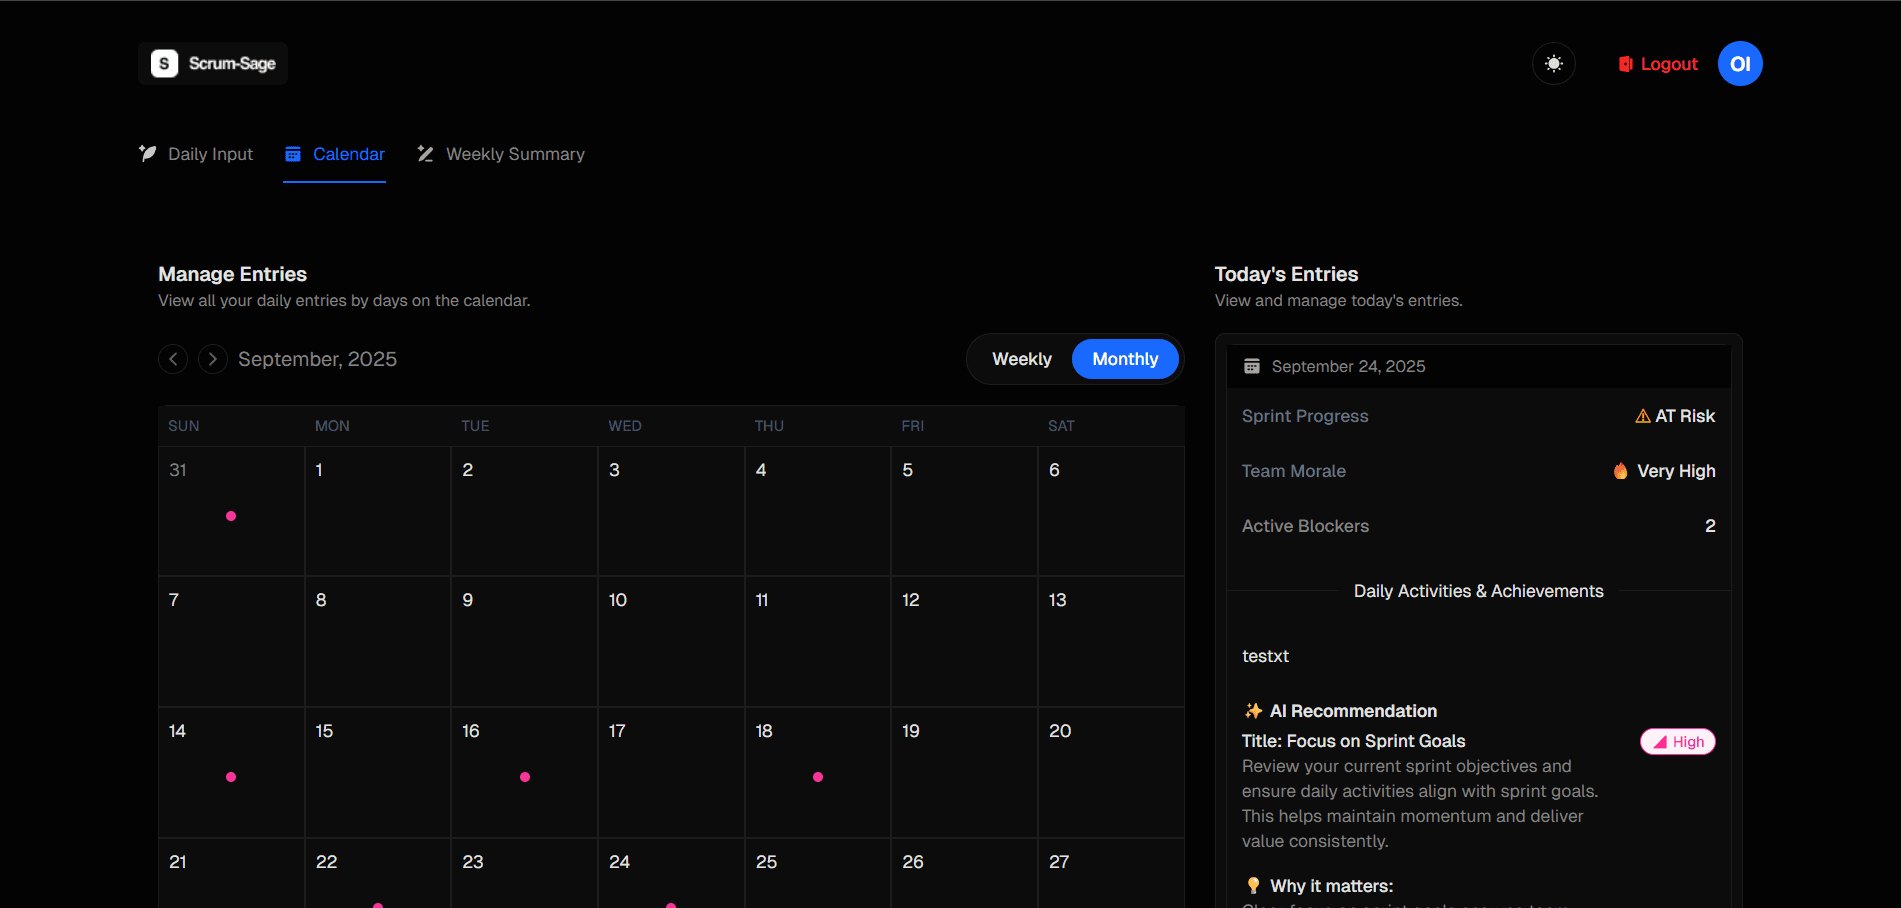Select calendar day 26
Image resolution: width=1901 pixels, height=908 pixels.
point(965,874)
